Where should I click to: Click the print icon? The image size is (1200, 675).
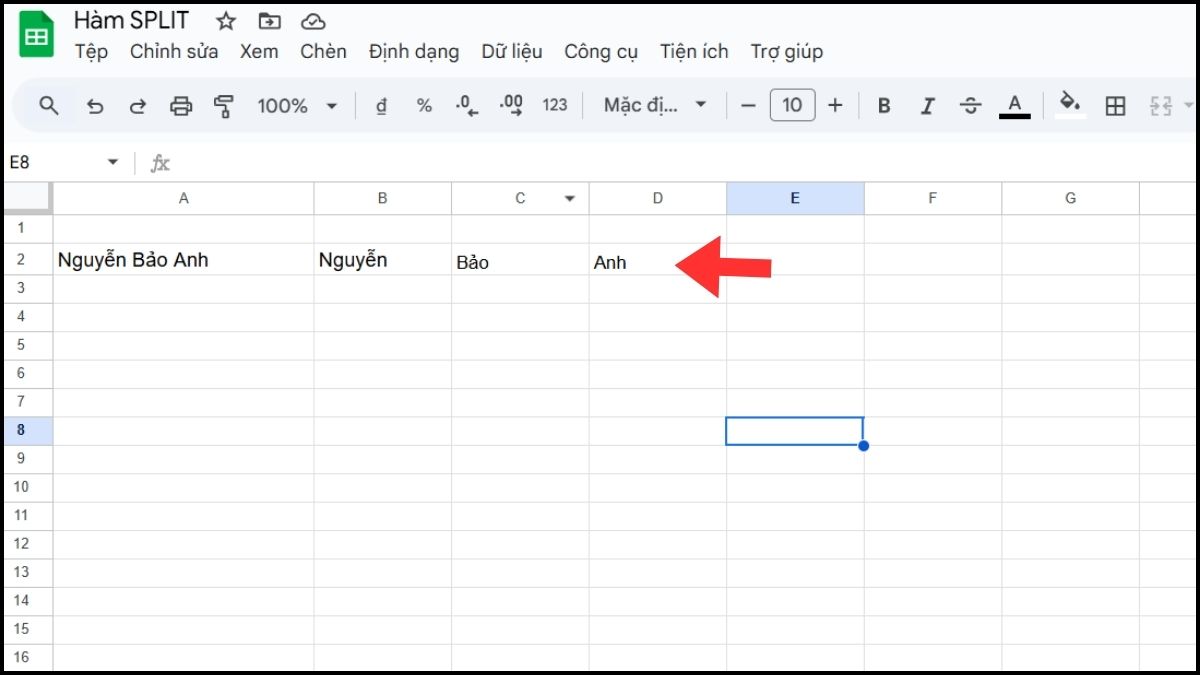click(x=181, y=105)
